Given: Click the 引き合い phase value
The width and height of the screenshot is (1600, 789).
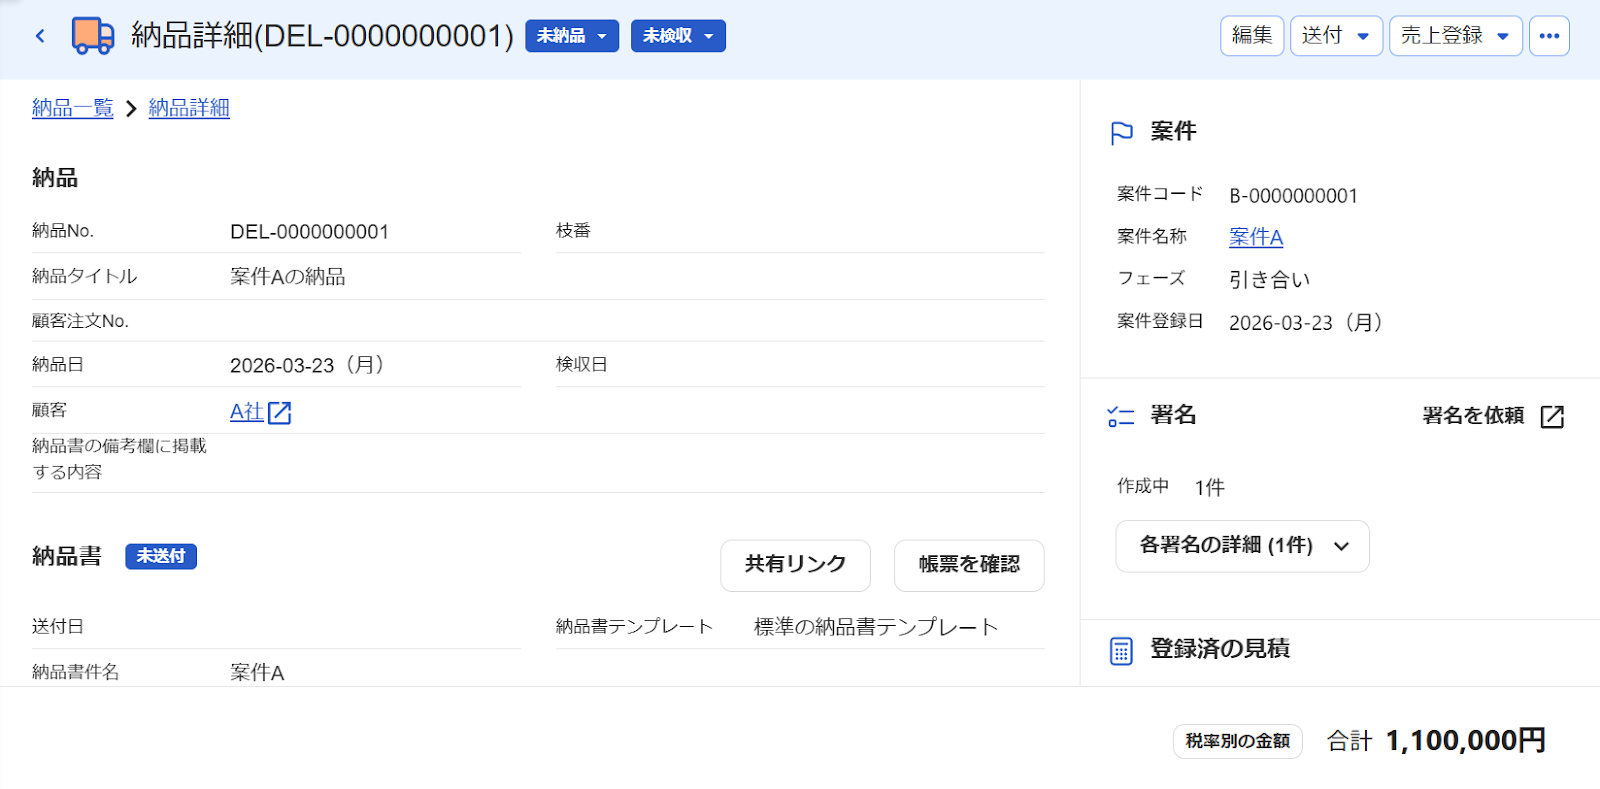Looking at the screenshot, I should coord(1269,280).
